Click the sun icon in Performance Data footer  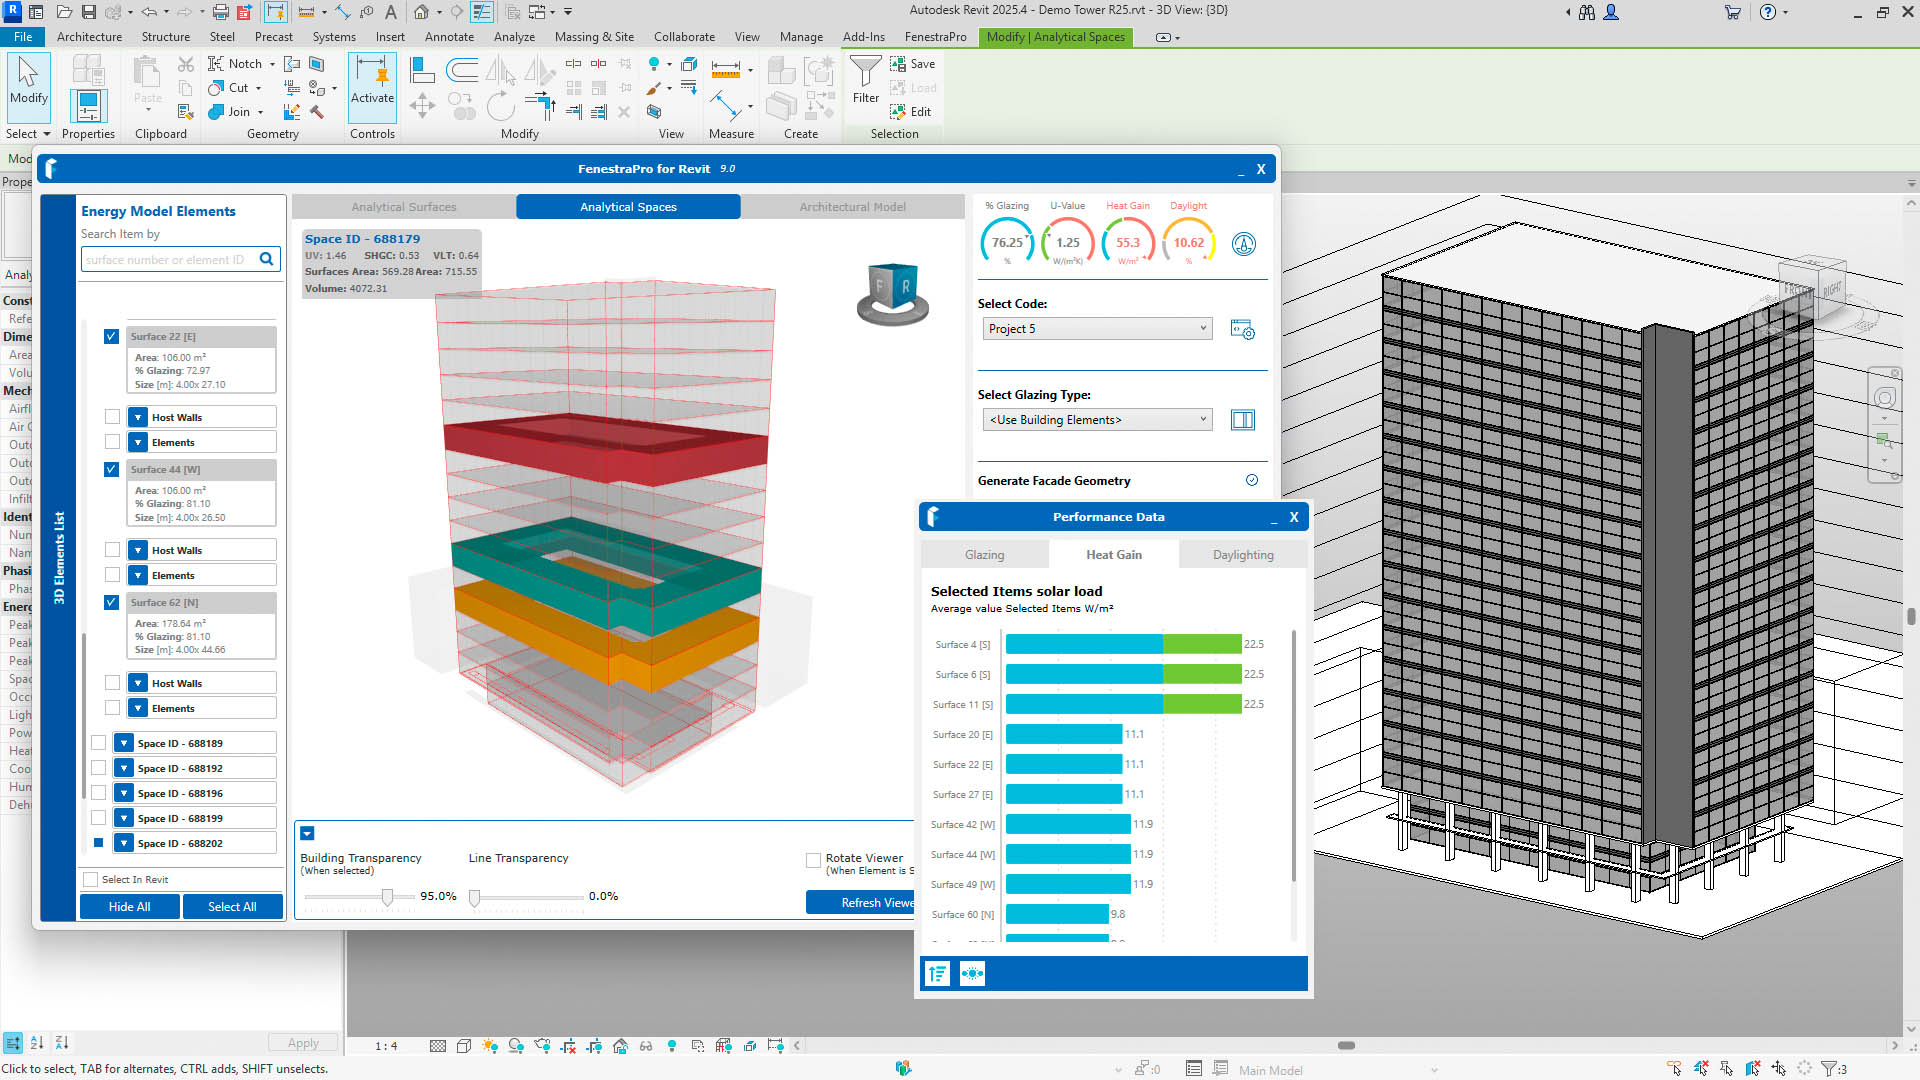click(x=972, y=973)
